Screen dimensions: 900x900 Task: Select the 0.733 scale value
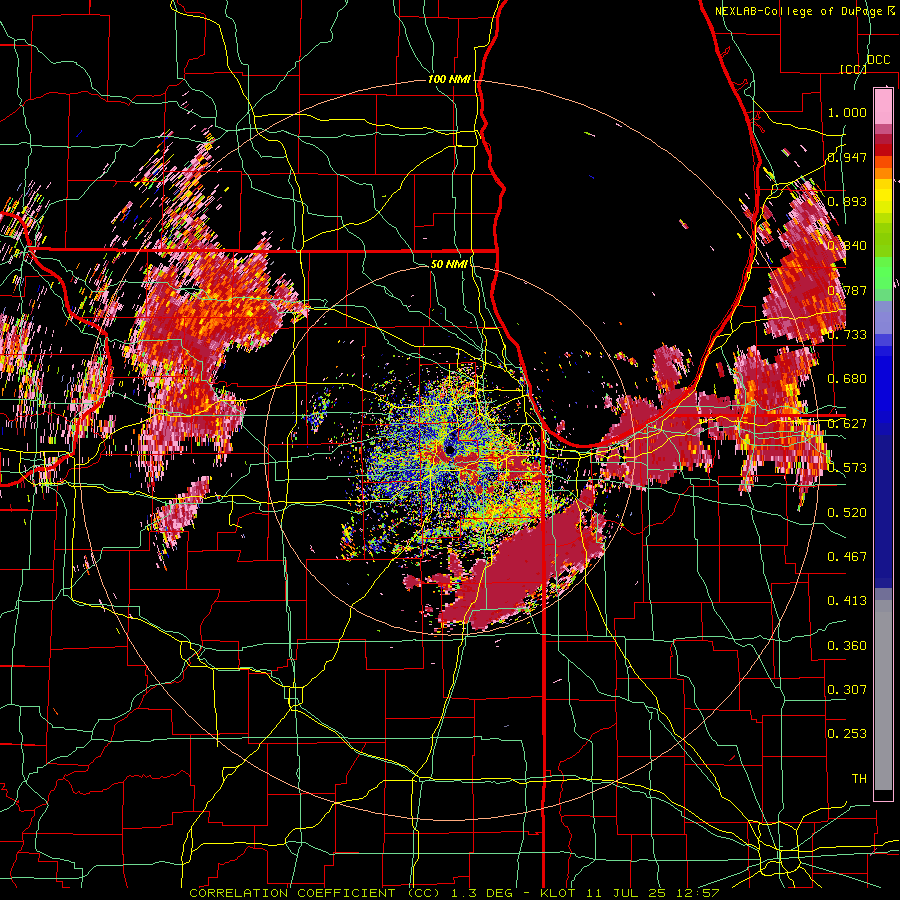(x=847, y=335)
